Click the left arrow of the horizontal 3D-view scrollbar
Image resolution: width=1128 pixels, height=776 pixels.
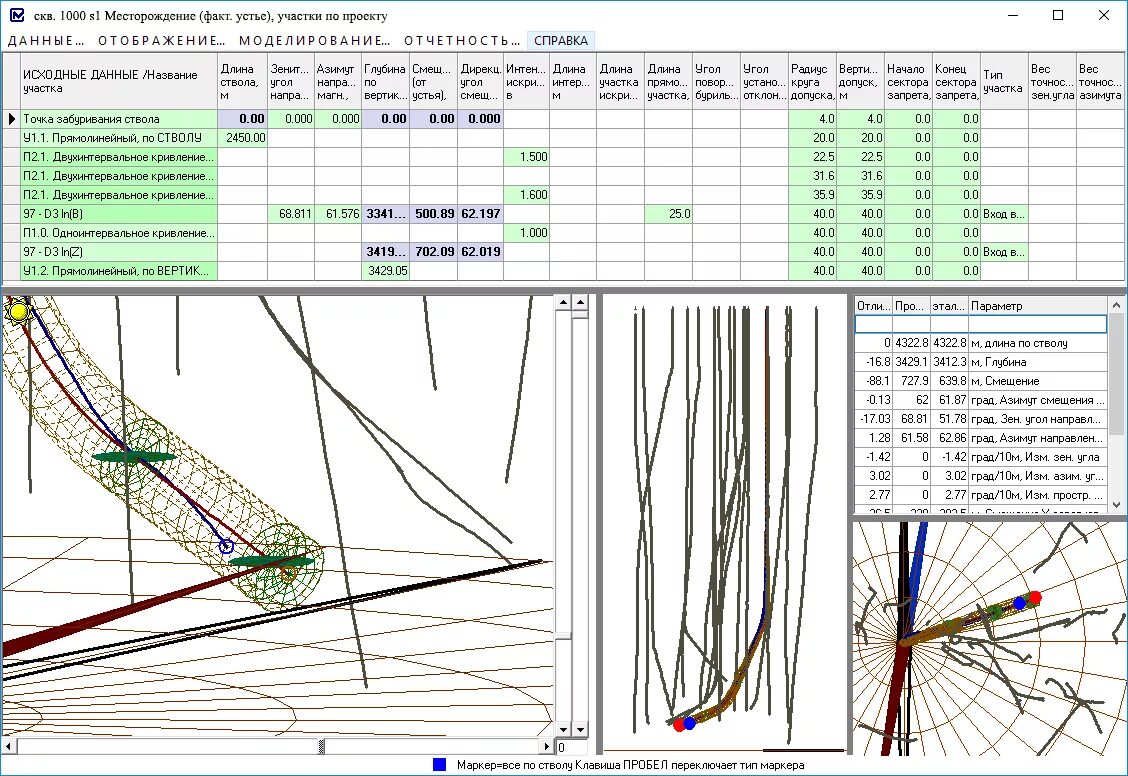[9, 747]
